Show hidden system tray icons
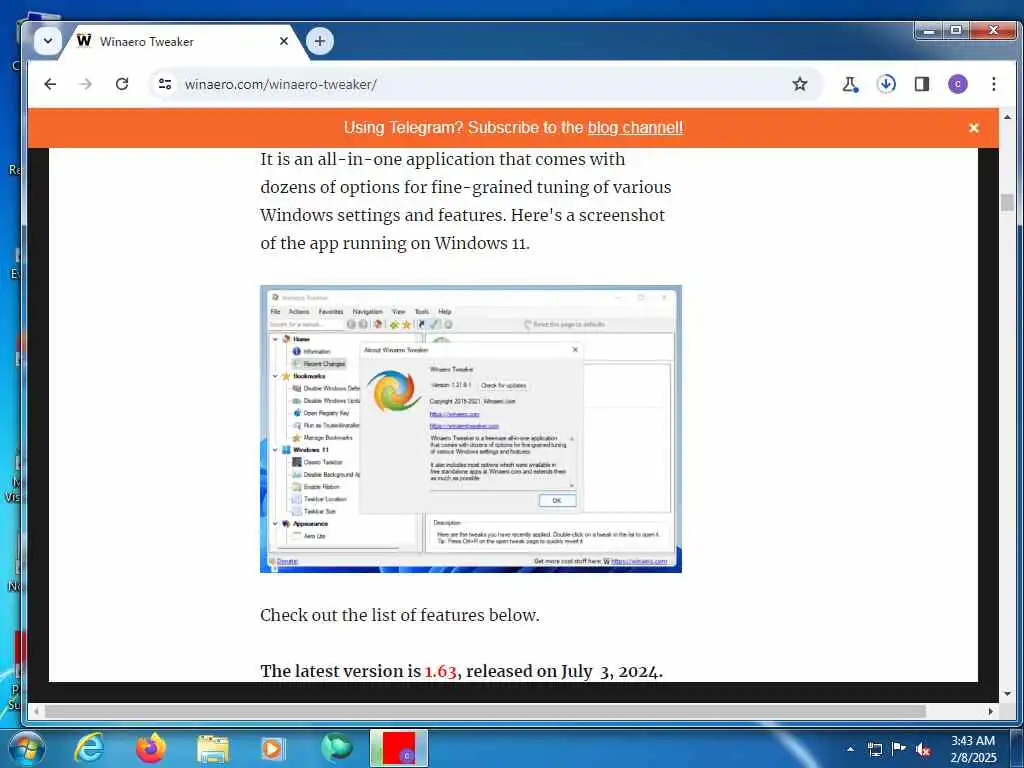This screenshot has height=768, width=1024. tap(850, 749)
